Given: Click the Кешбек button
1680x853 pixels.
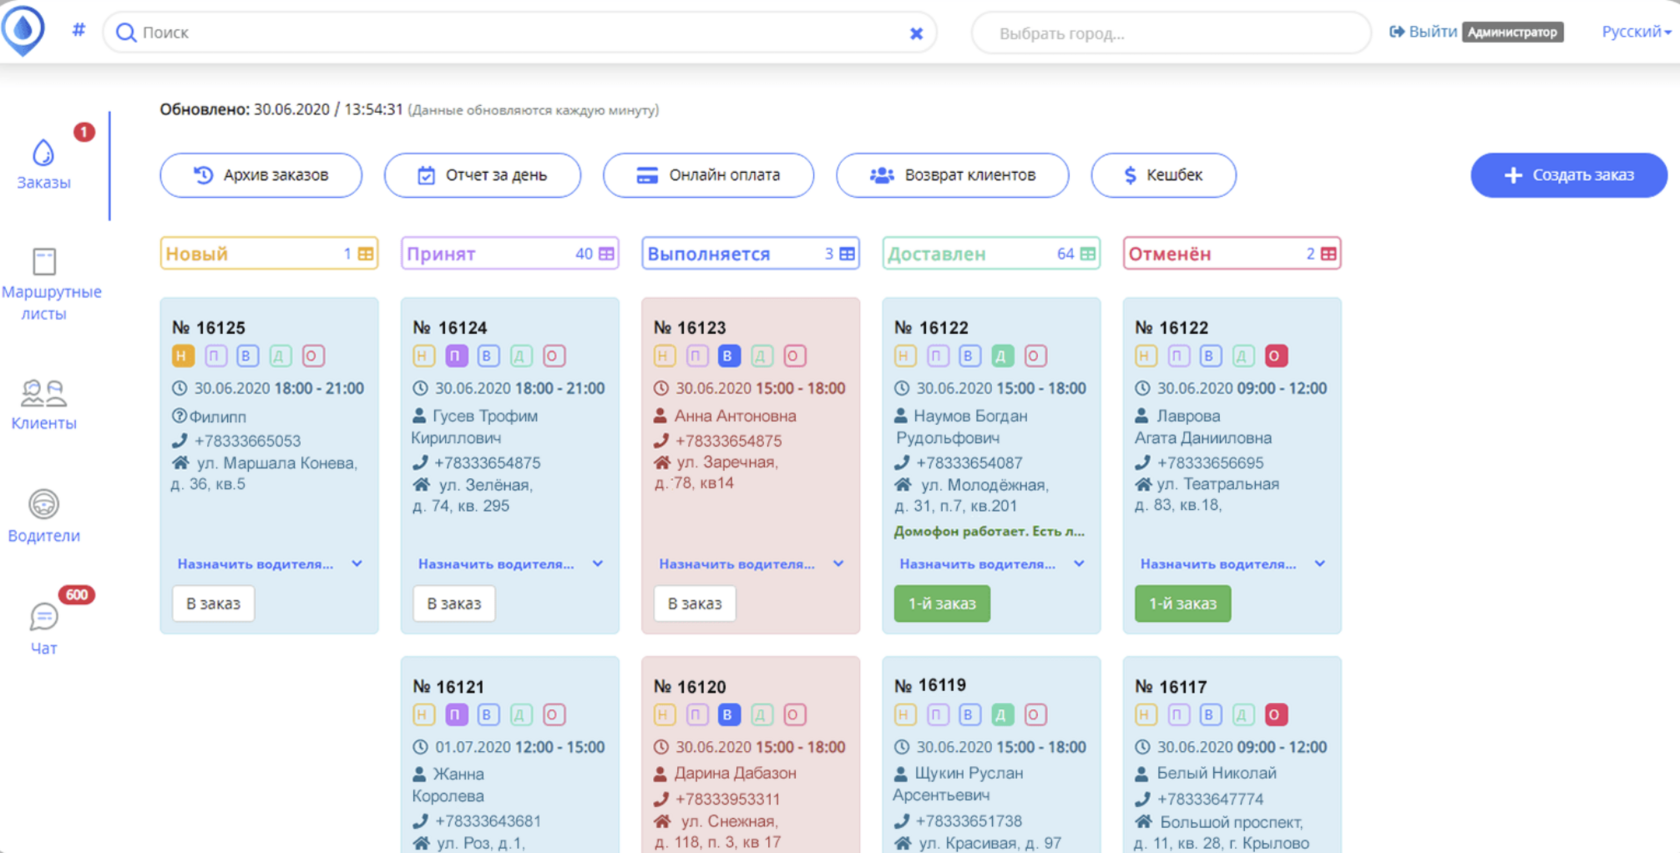Looking at the screenshot, I should (1163, 175).
